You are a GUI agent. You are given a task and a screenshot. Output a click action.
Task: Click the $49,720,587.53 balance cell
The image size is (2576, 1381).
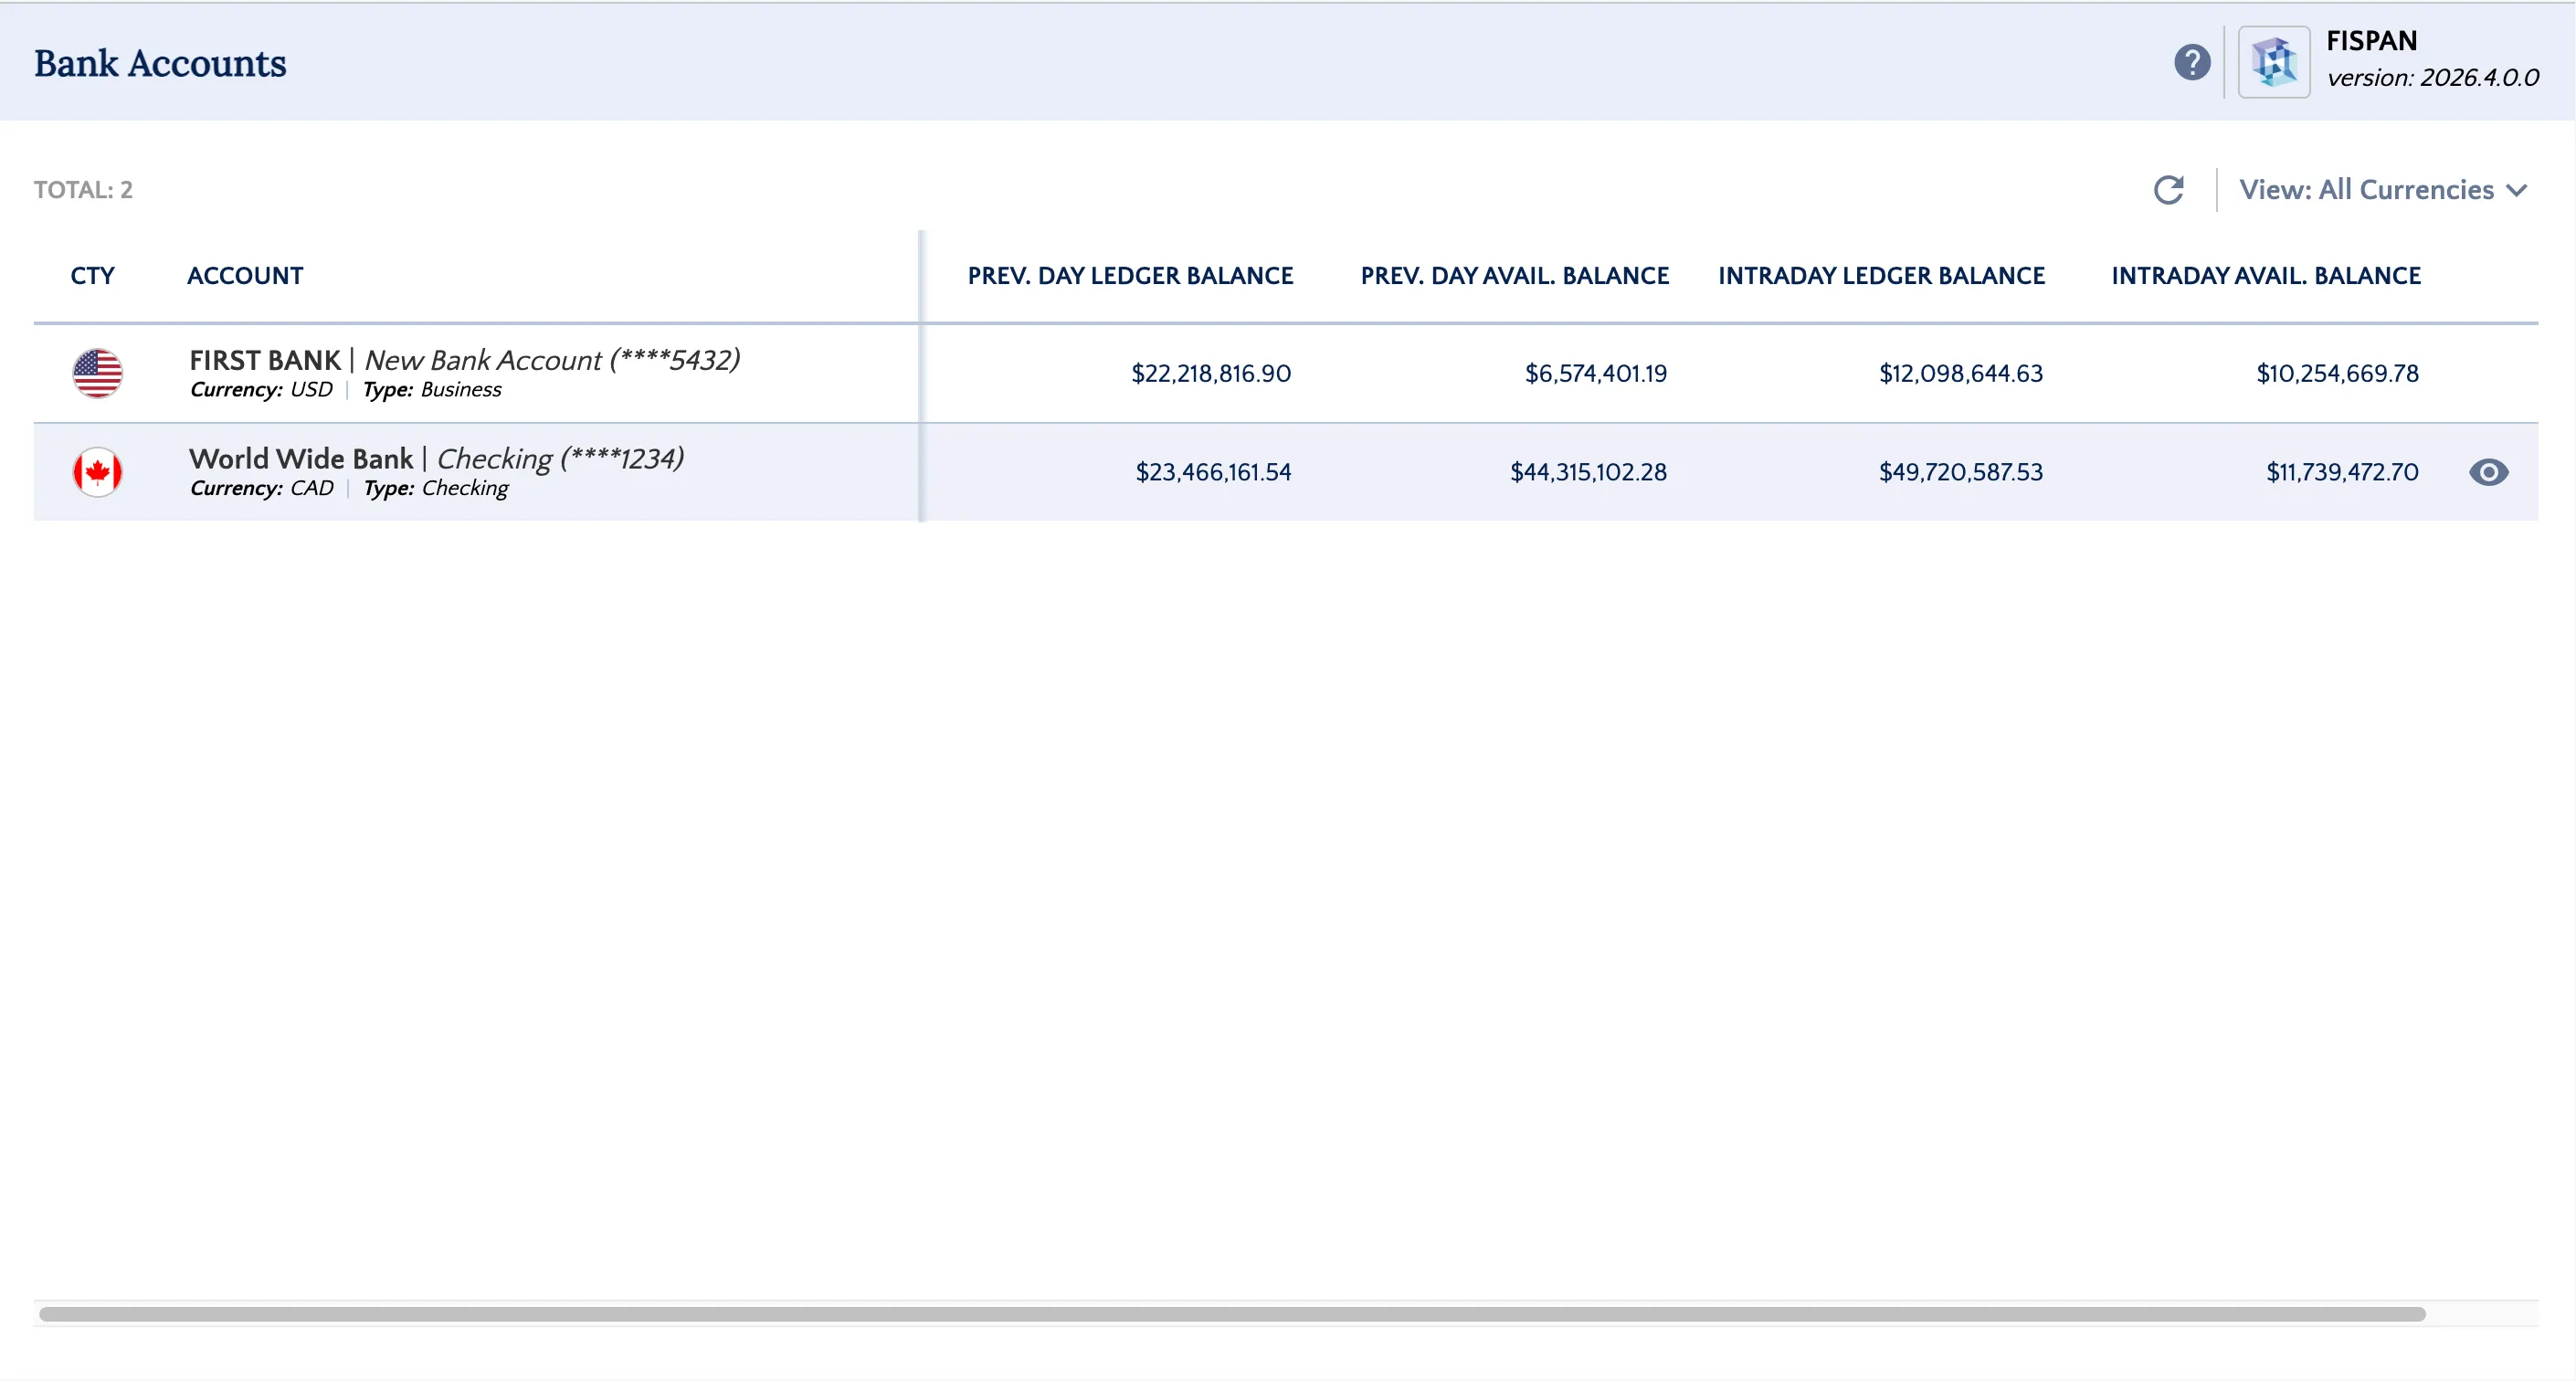(1961, 472)
